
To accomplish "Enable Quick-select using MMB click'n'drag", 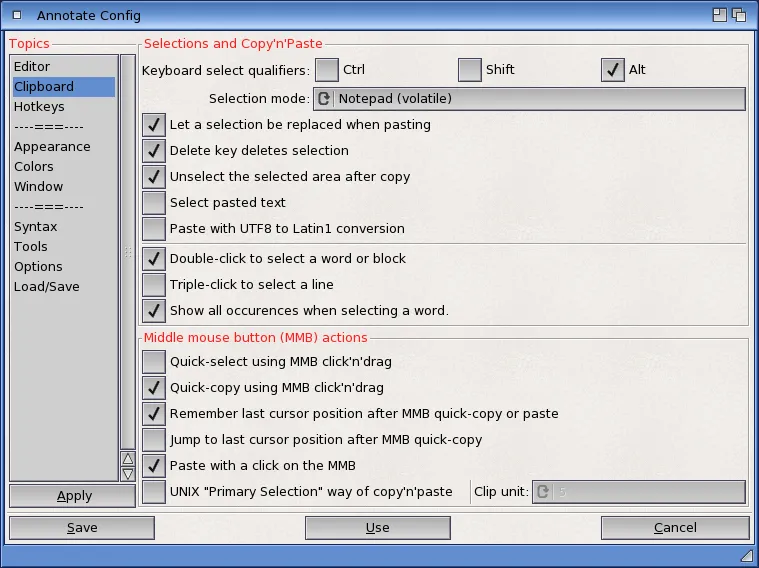I will [154, 362].
